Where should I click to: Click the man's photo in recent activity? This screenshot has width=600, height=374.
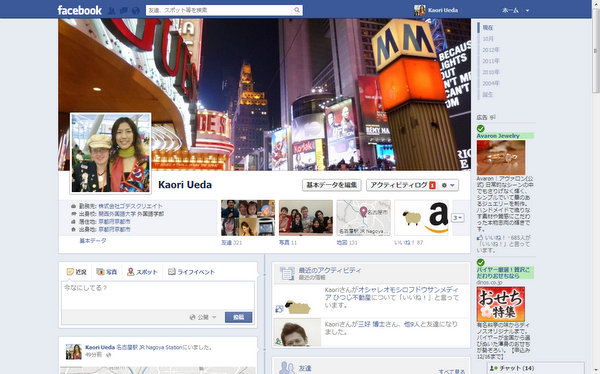tap(297, 332)
